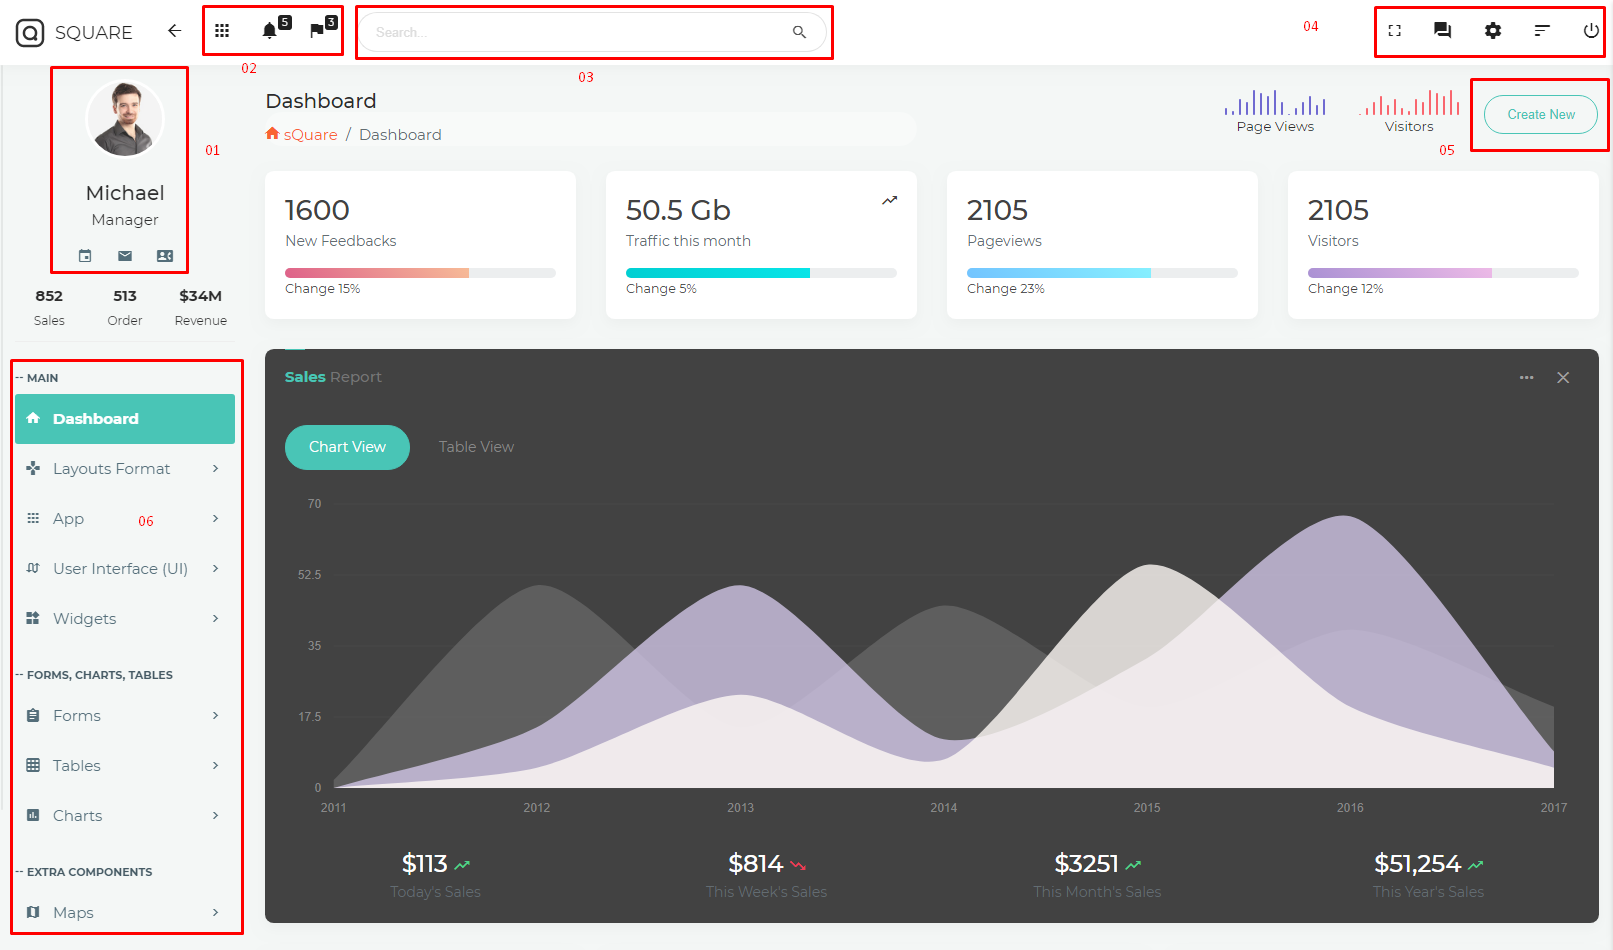Open the notifications bell icon

[269, 31]
